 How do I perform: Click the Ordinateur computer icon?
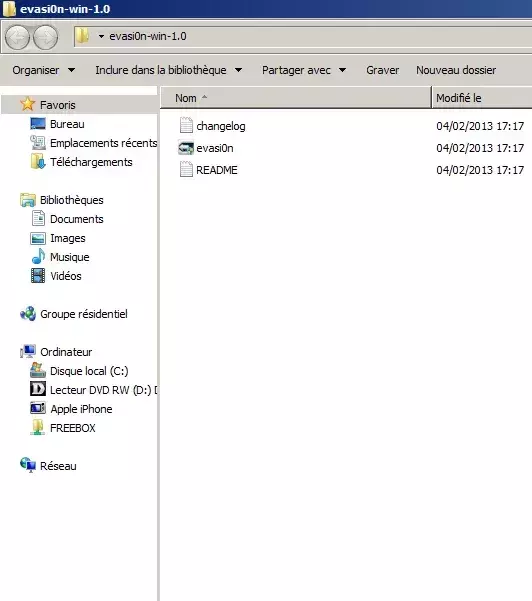[28, 351]
